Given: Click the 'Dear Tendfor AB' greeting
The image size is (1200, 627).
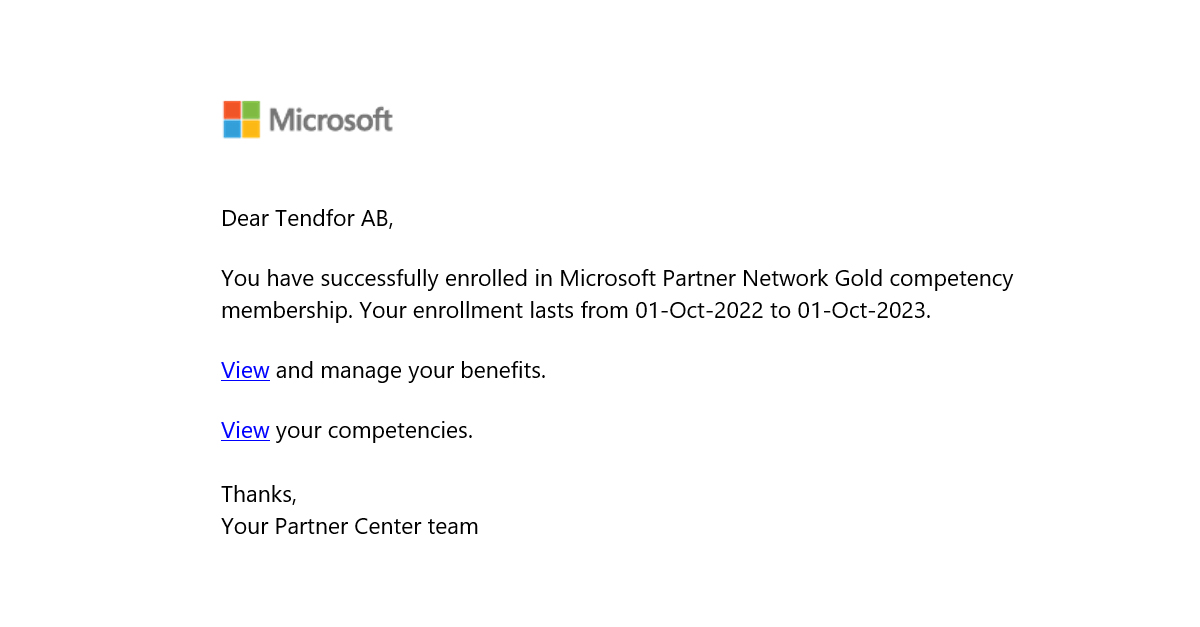Looking at the screenshot, I should pyautogui.click(x=307, y=218).
